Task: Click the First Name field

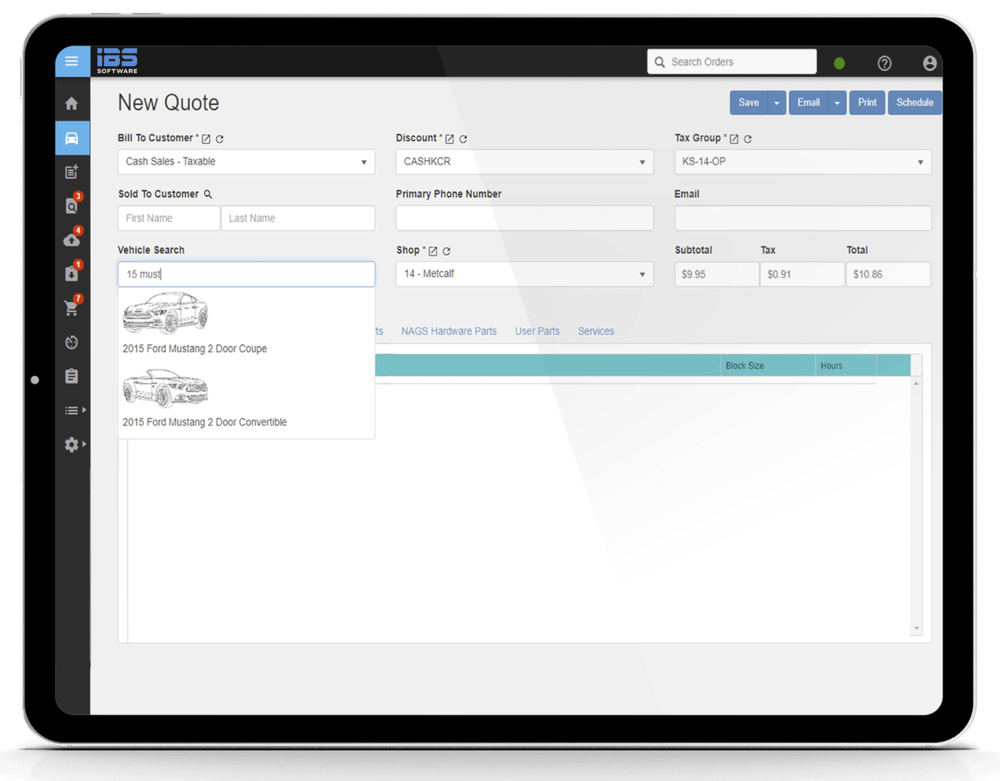Action: (x=169, y=218)
